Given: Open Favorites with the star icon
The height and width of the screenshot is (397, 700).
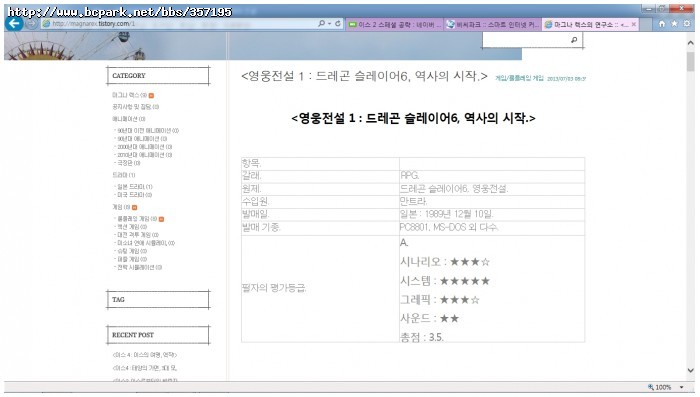Looking at the screenshot, I should [675, 24].
